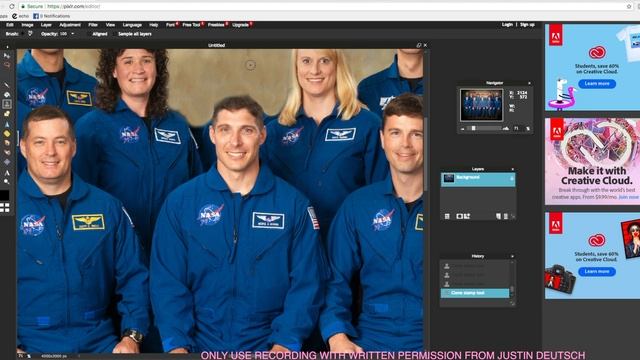Toggle lock on Background layer
Screen dimensions: 640x360
[511, 178]
